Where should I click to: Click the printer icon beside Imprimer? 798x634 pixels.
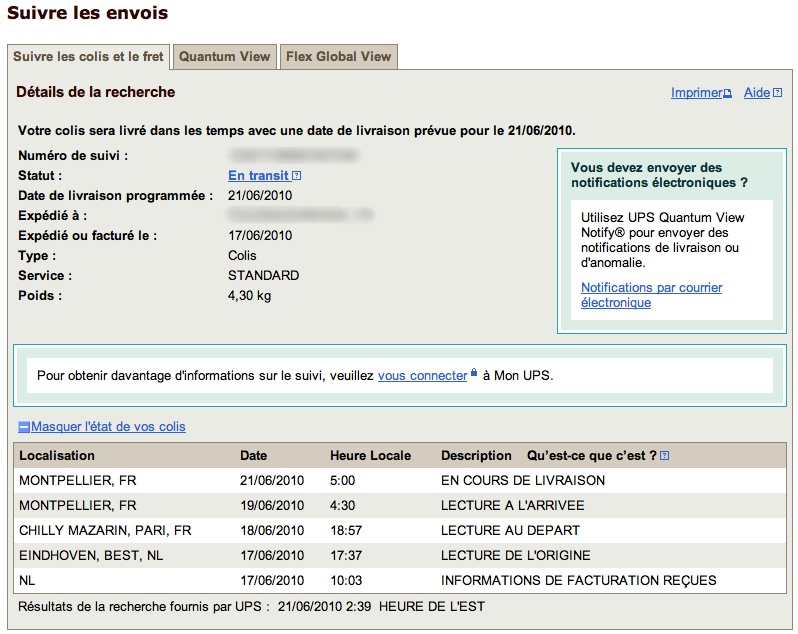tap(728, 94)
